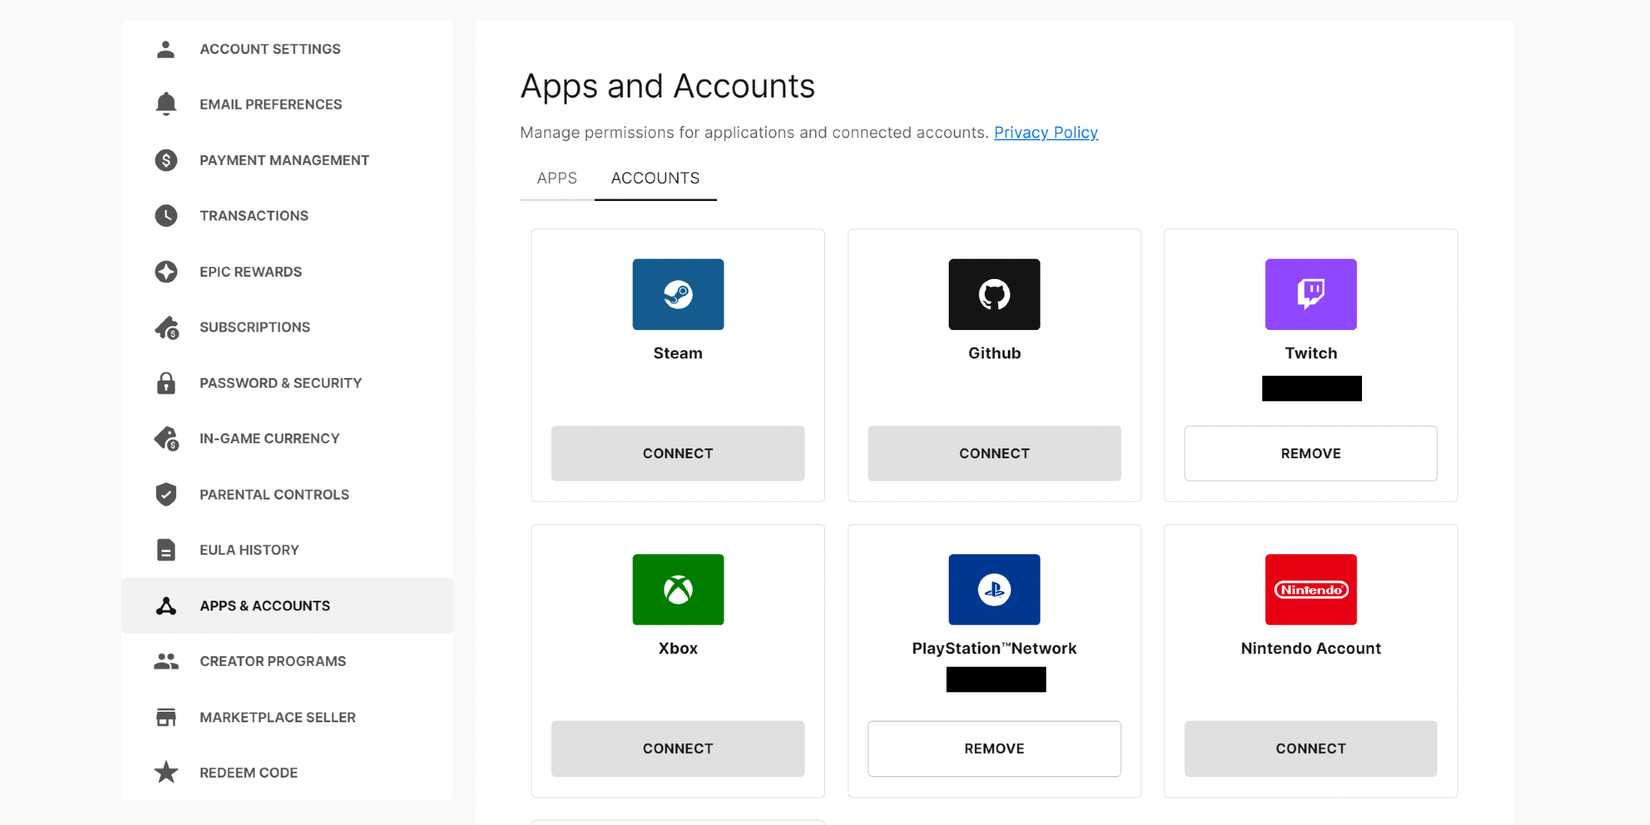Click the EULA History document icon
Screen dimensions: 1650x825
(166, 550)
